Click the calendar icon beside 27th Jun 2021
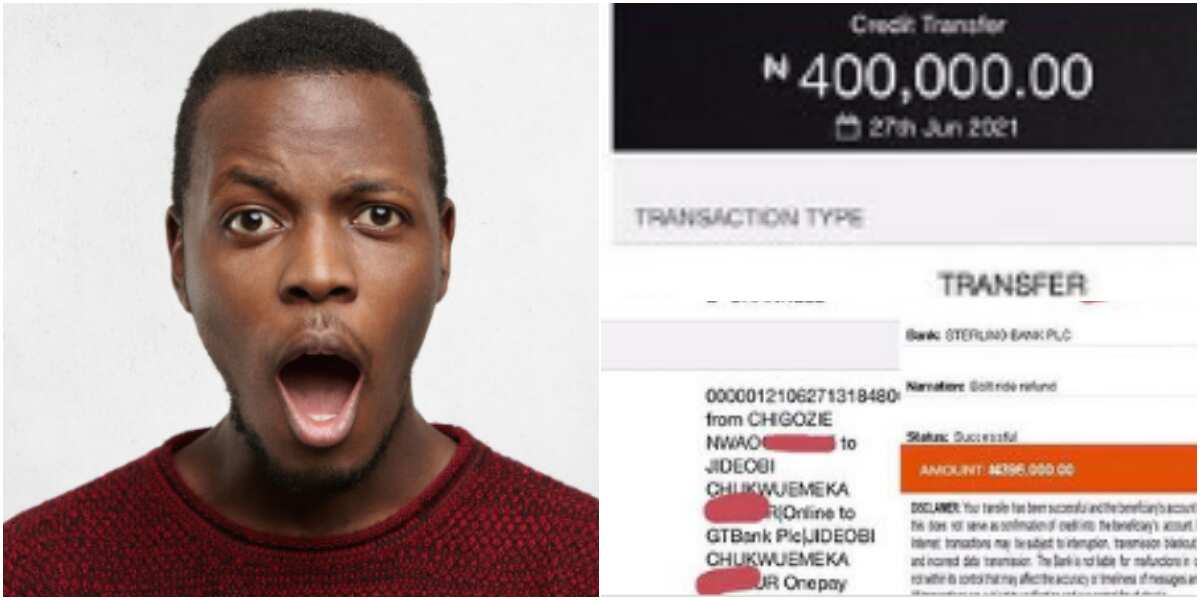This screenshot has height=600, width=1200. (847, 128)
